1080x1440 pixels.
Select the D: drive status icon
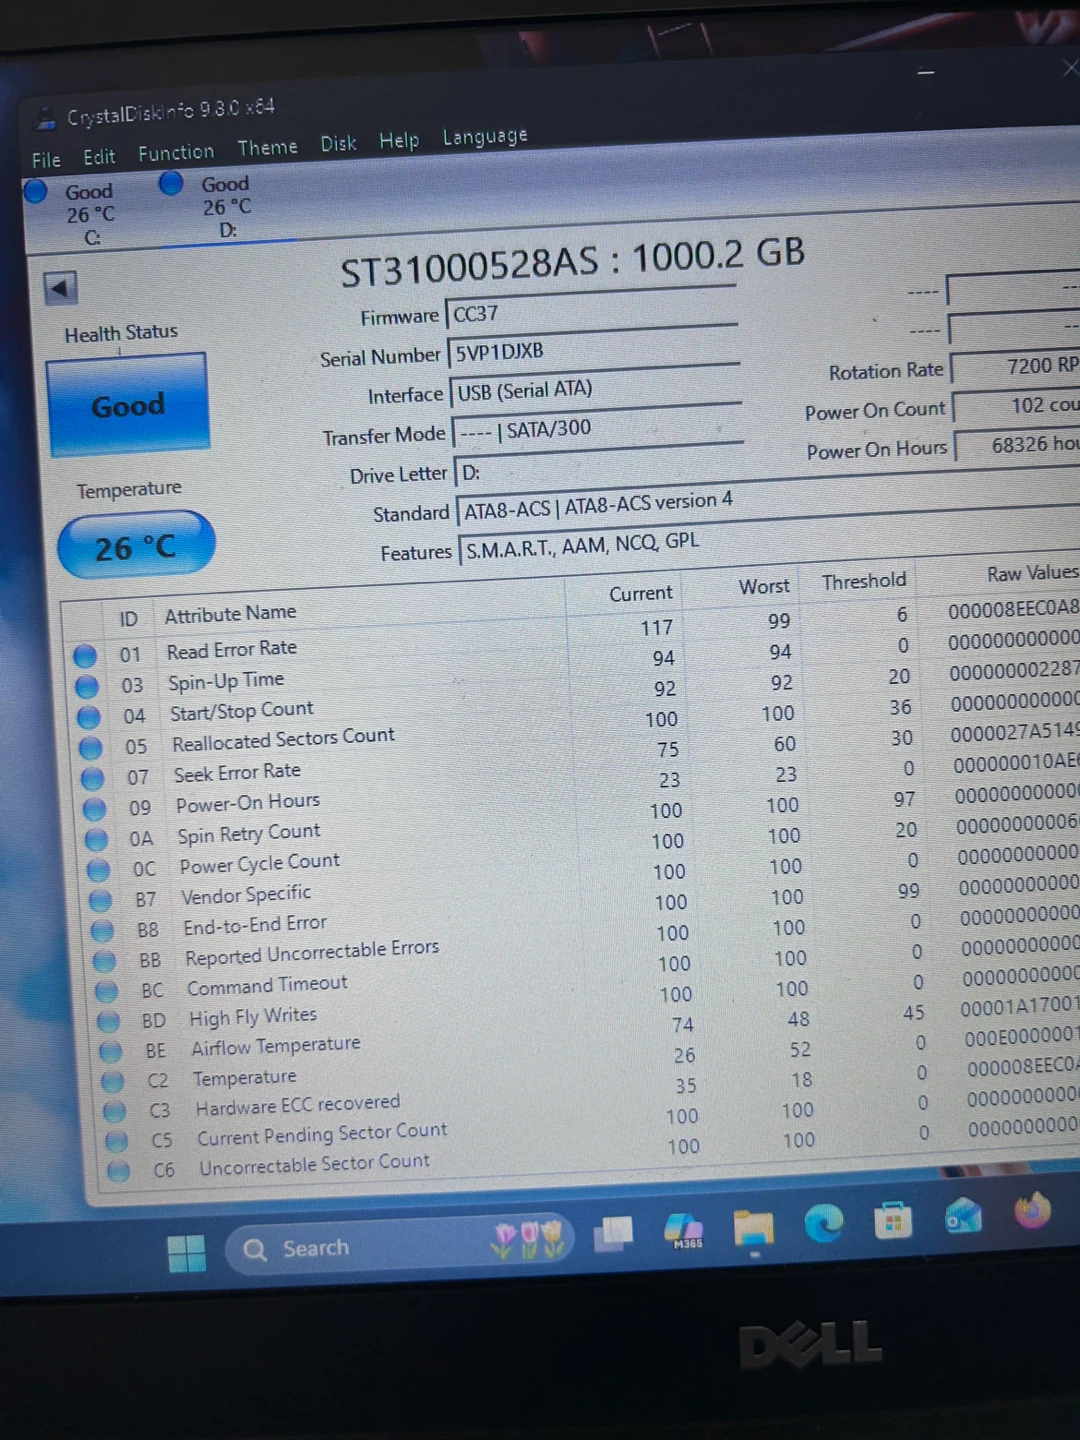pos(171,183)
